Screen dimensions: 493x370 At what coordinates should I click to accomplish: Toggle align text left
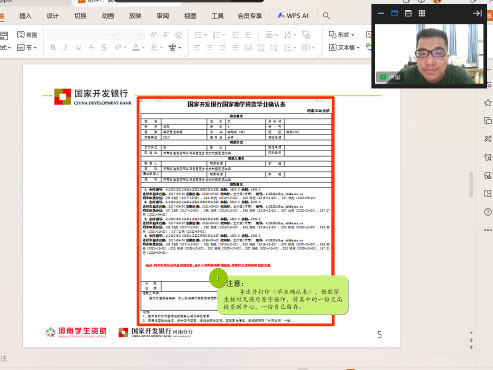197,48
